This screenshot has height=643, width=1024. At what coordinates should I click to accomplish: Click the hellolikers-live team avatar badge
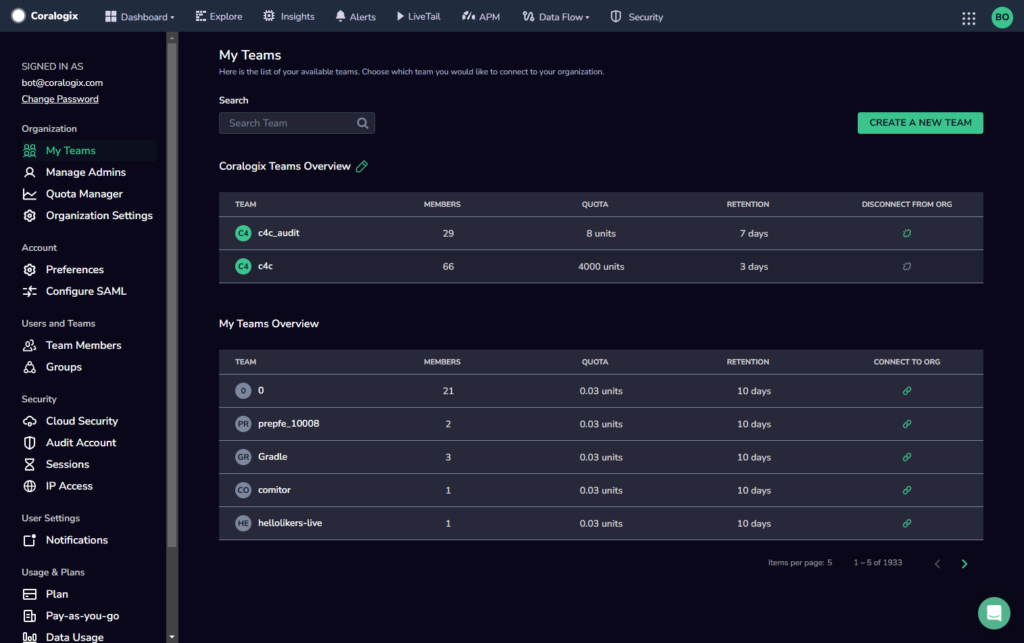(243, 524)
